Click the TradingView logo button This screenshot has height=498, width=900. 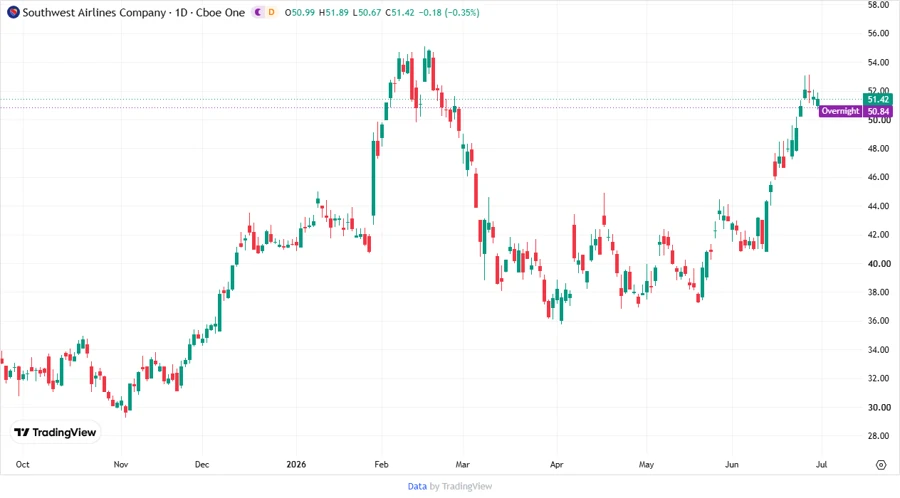point(56,433)
